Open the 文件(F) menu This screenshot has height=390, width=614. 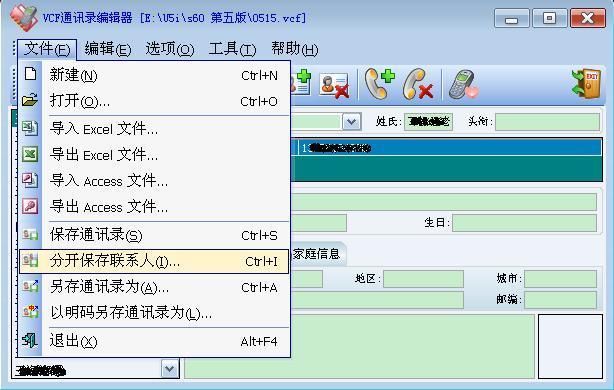click(47, 49)
